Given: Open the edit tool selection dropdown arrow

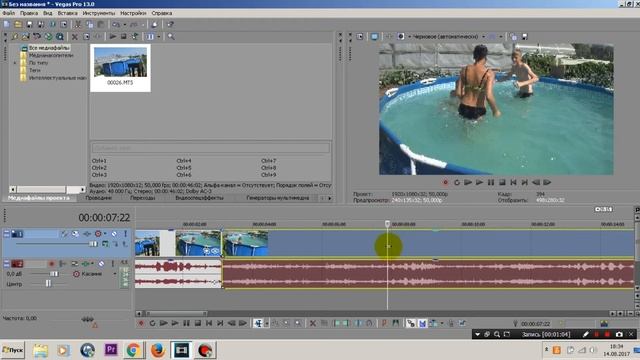Looking at the screenshot, I should pyautogui.click(x=267, y=323).
